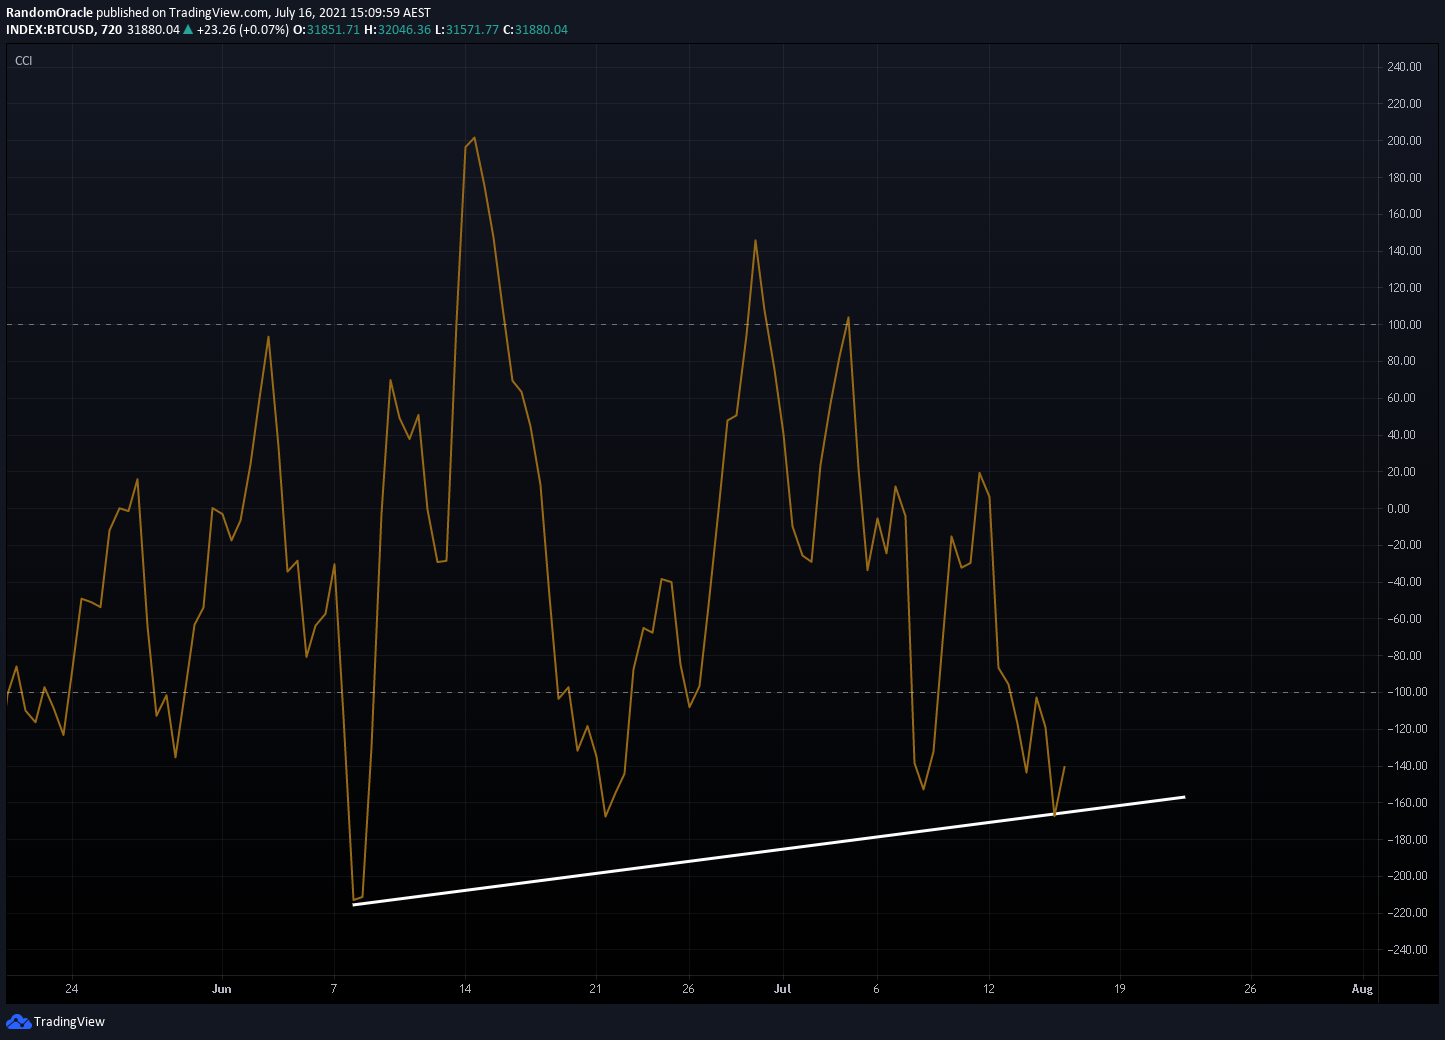Click the CCI indicator label
Screen dimensions: 1445x1040
(24, 61)
